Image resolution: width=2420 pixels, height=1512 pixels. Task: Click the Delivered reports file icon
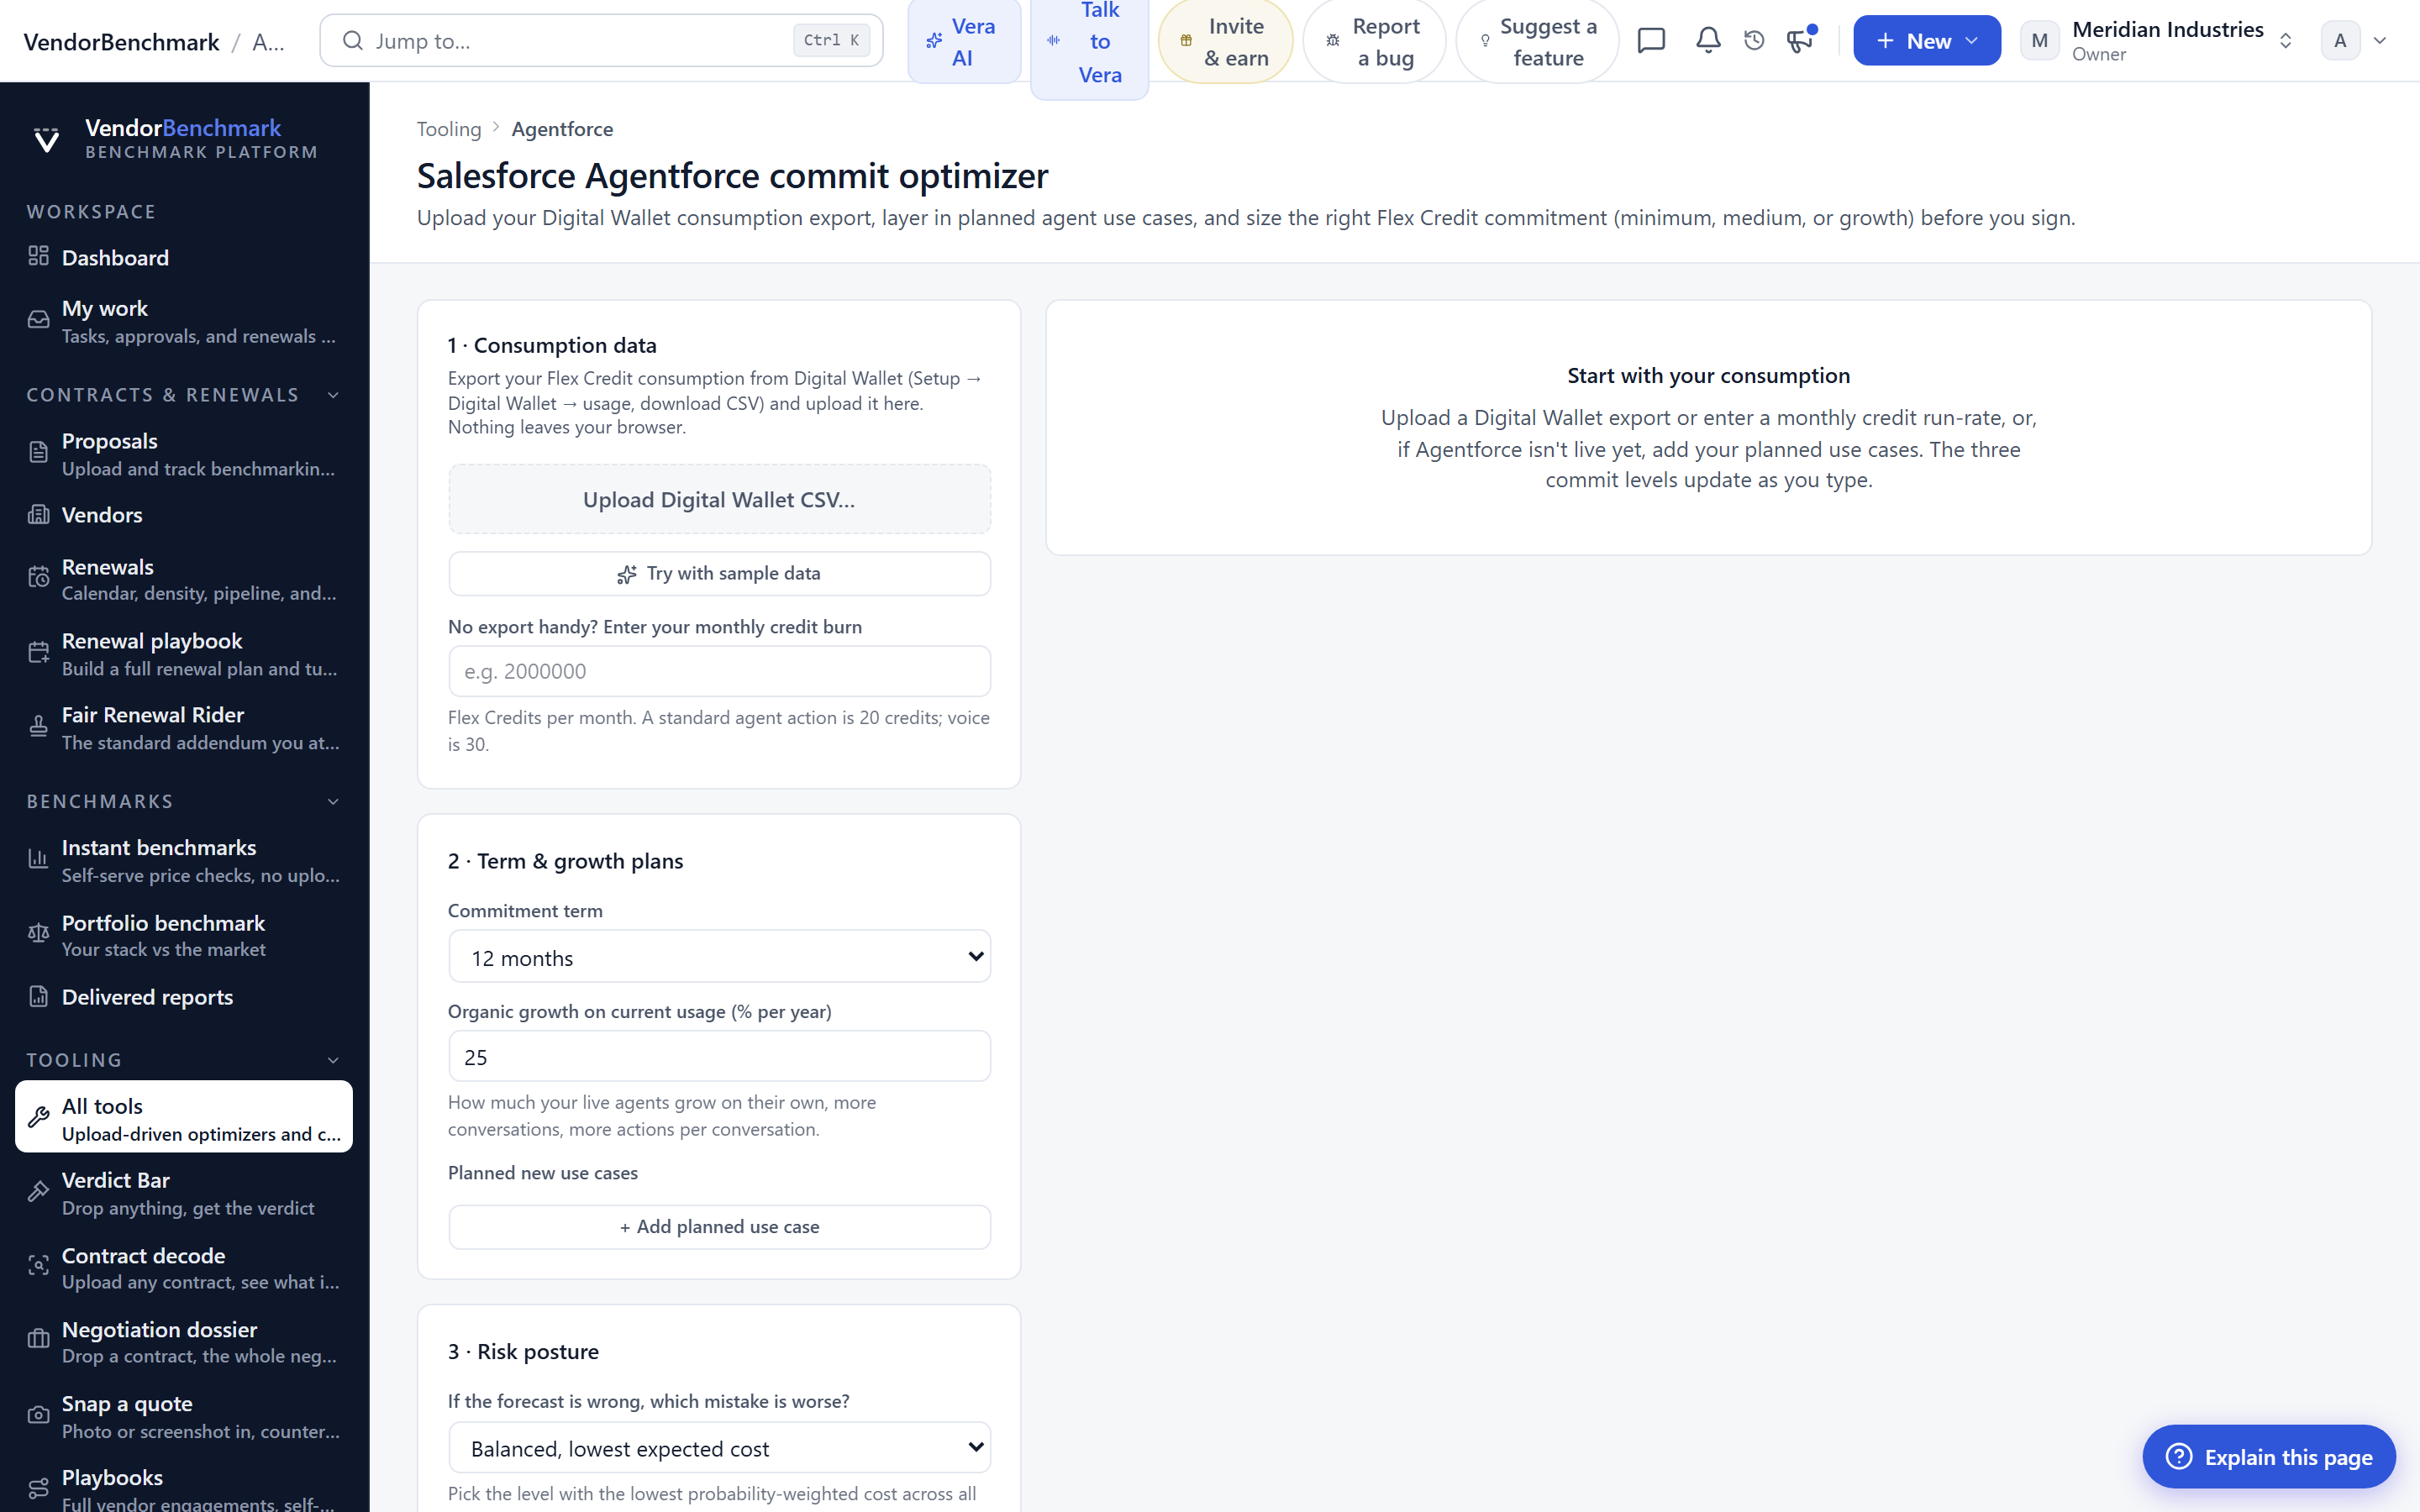point(38,996)
